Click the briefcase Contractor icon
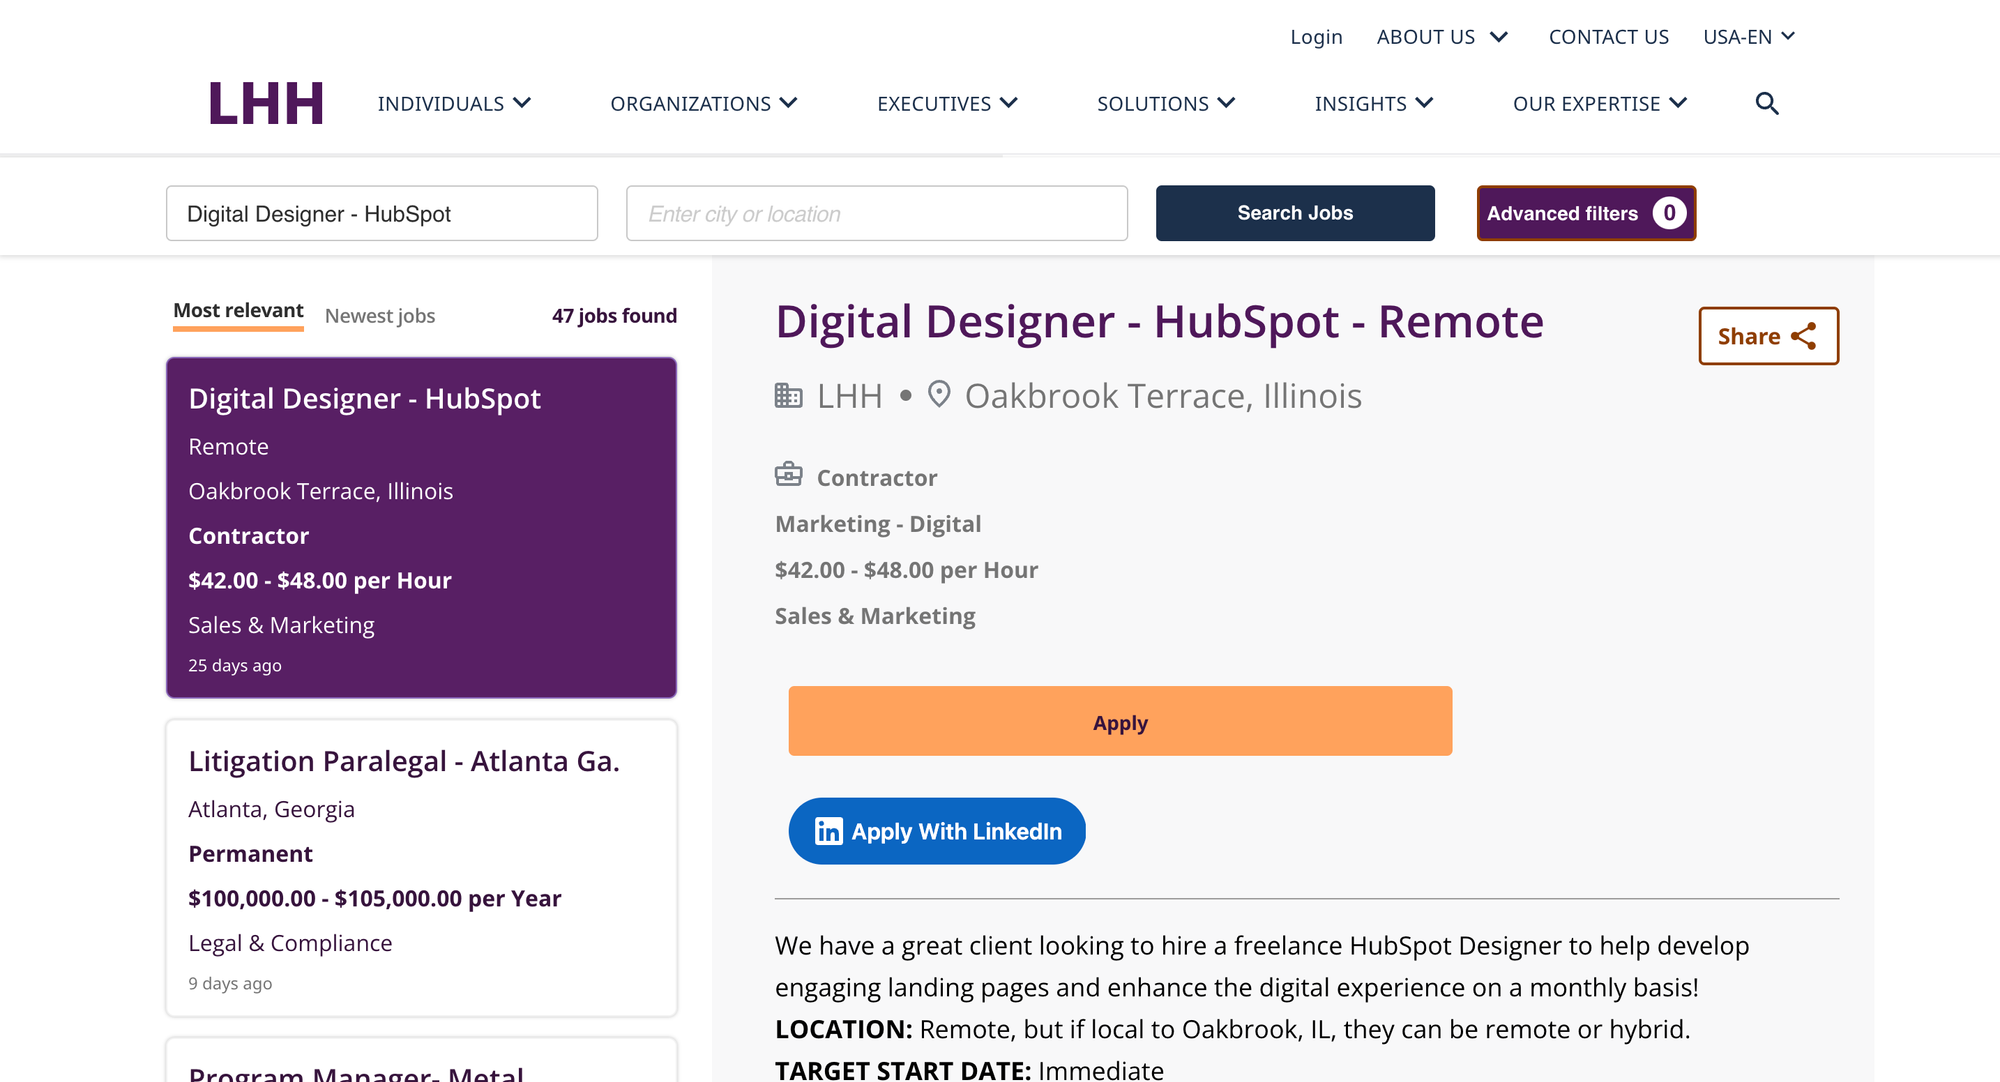This screenshot has width=2000, height=1082. click(788, 474)
